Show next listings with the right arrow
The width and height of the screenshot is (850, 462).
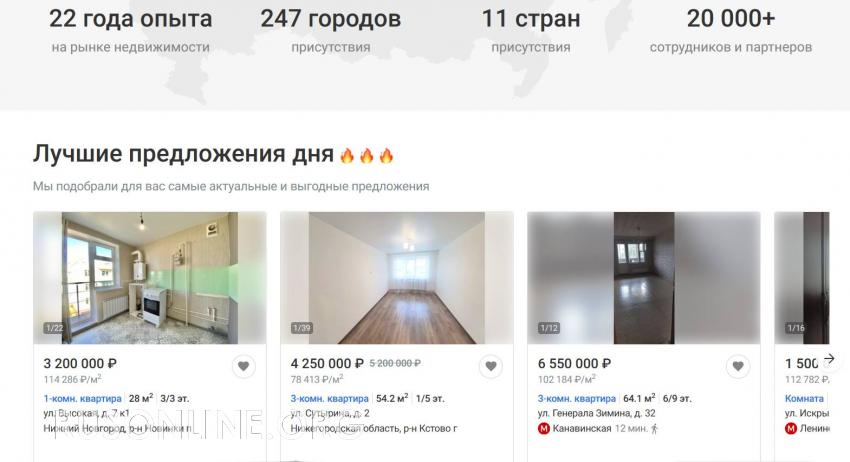coord(829,359)
